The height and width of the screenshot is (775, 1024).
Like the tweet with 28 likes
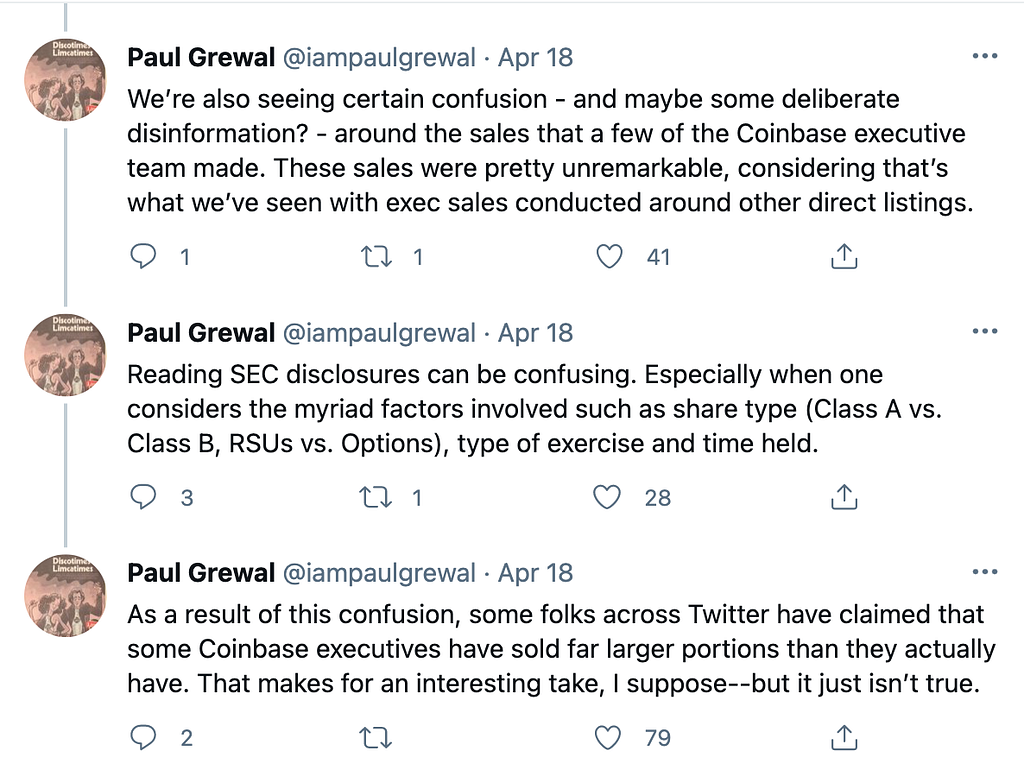[609, 497]
